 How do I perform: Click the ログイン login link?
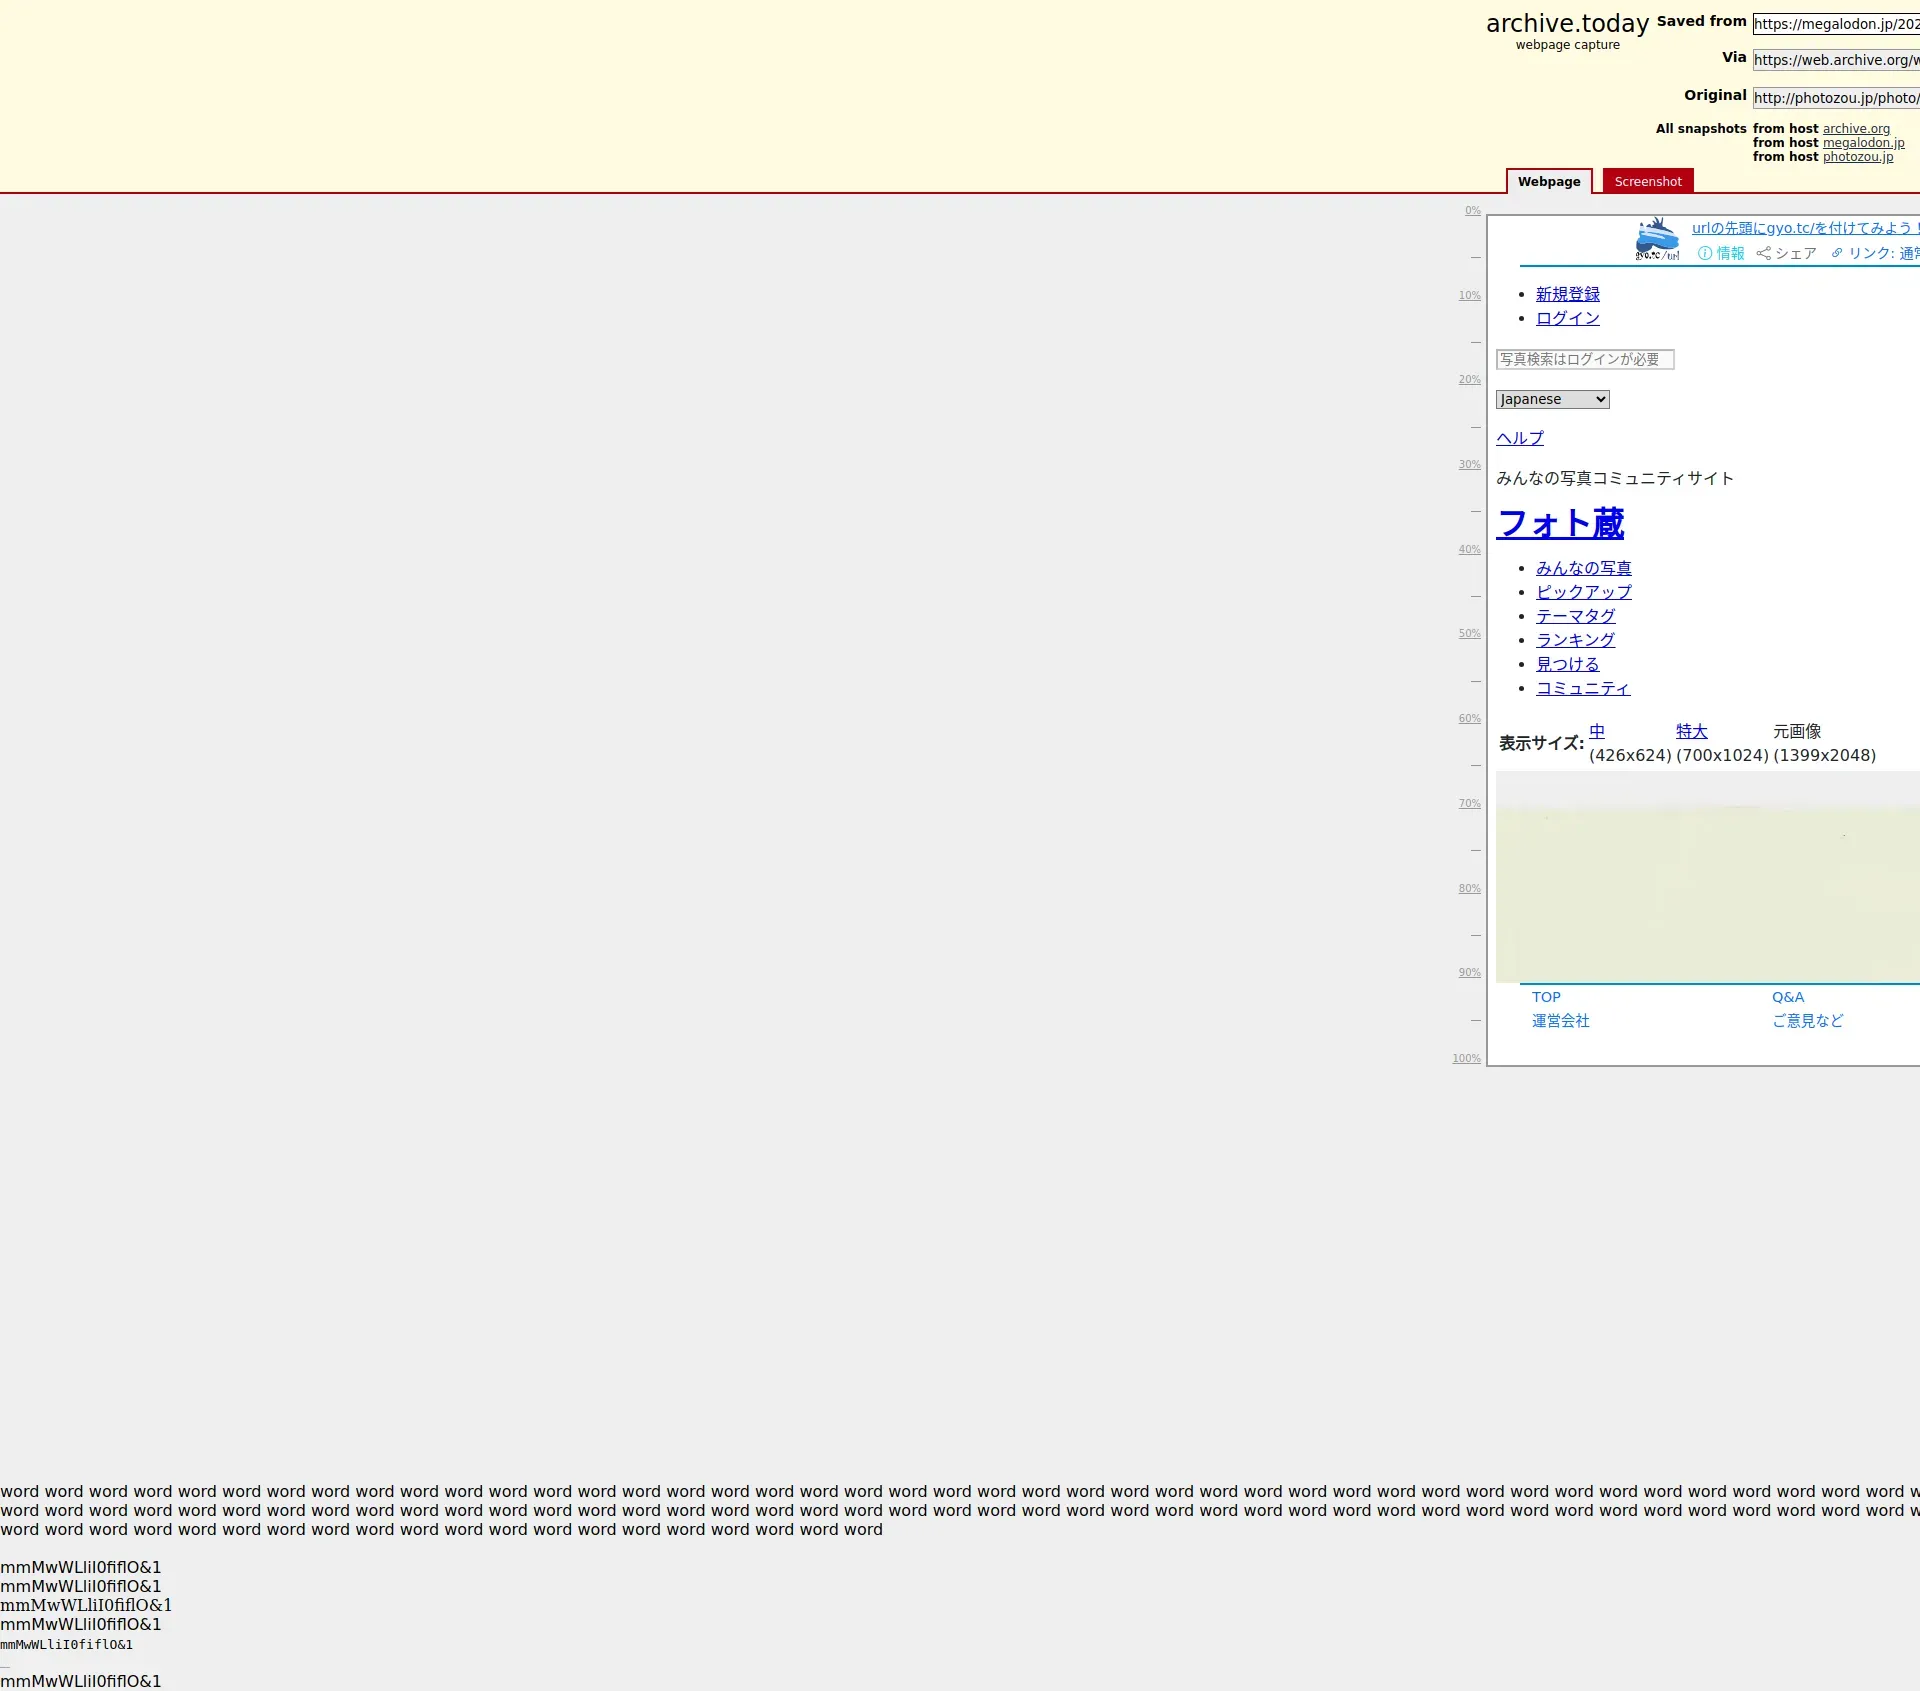(1567, 319)
